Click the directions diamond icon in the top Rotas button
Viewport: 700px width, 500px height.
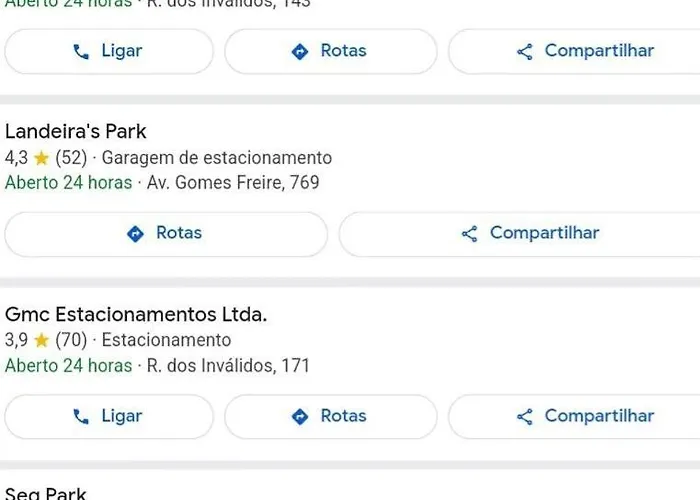point(300,52)
